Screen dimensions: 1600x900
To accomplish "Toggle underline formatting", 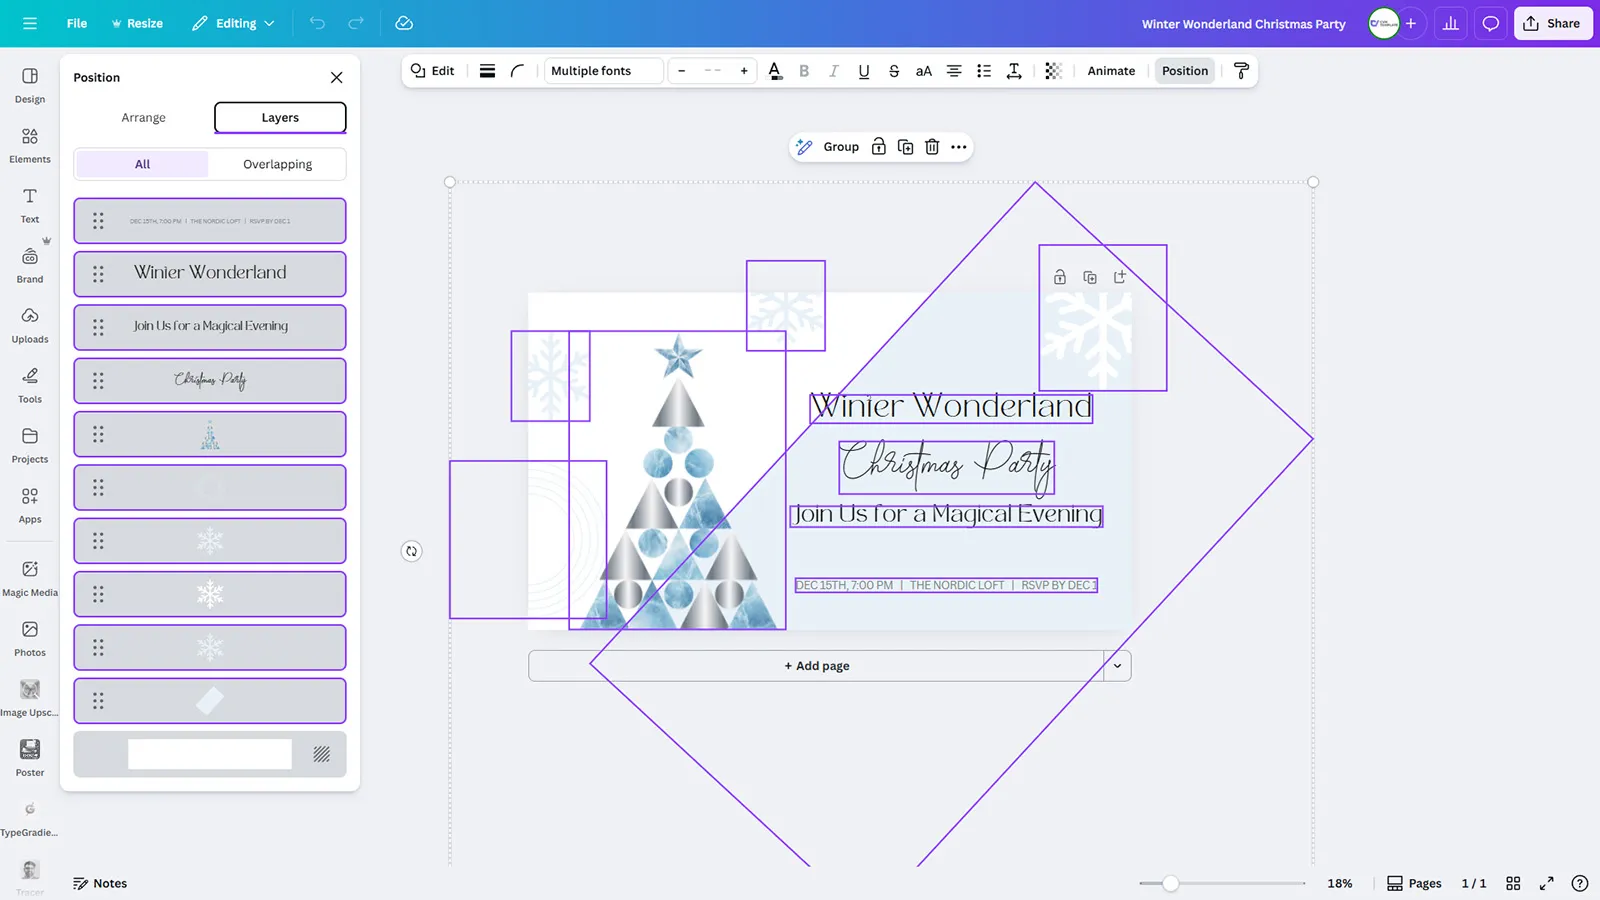I will tap(864, 71).
